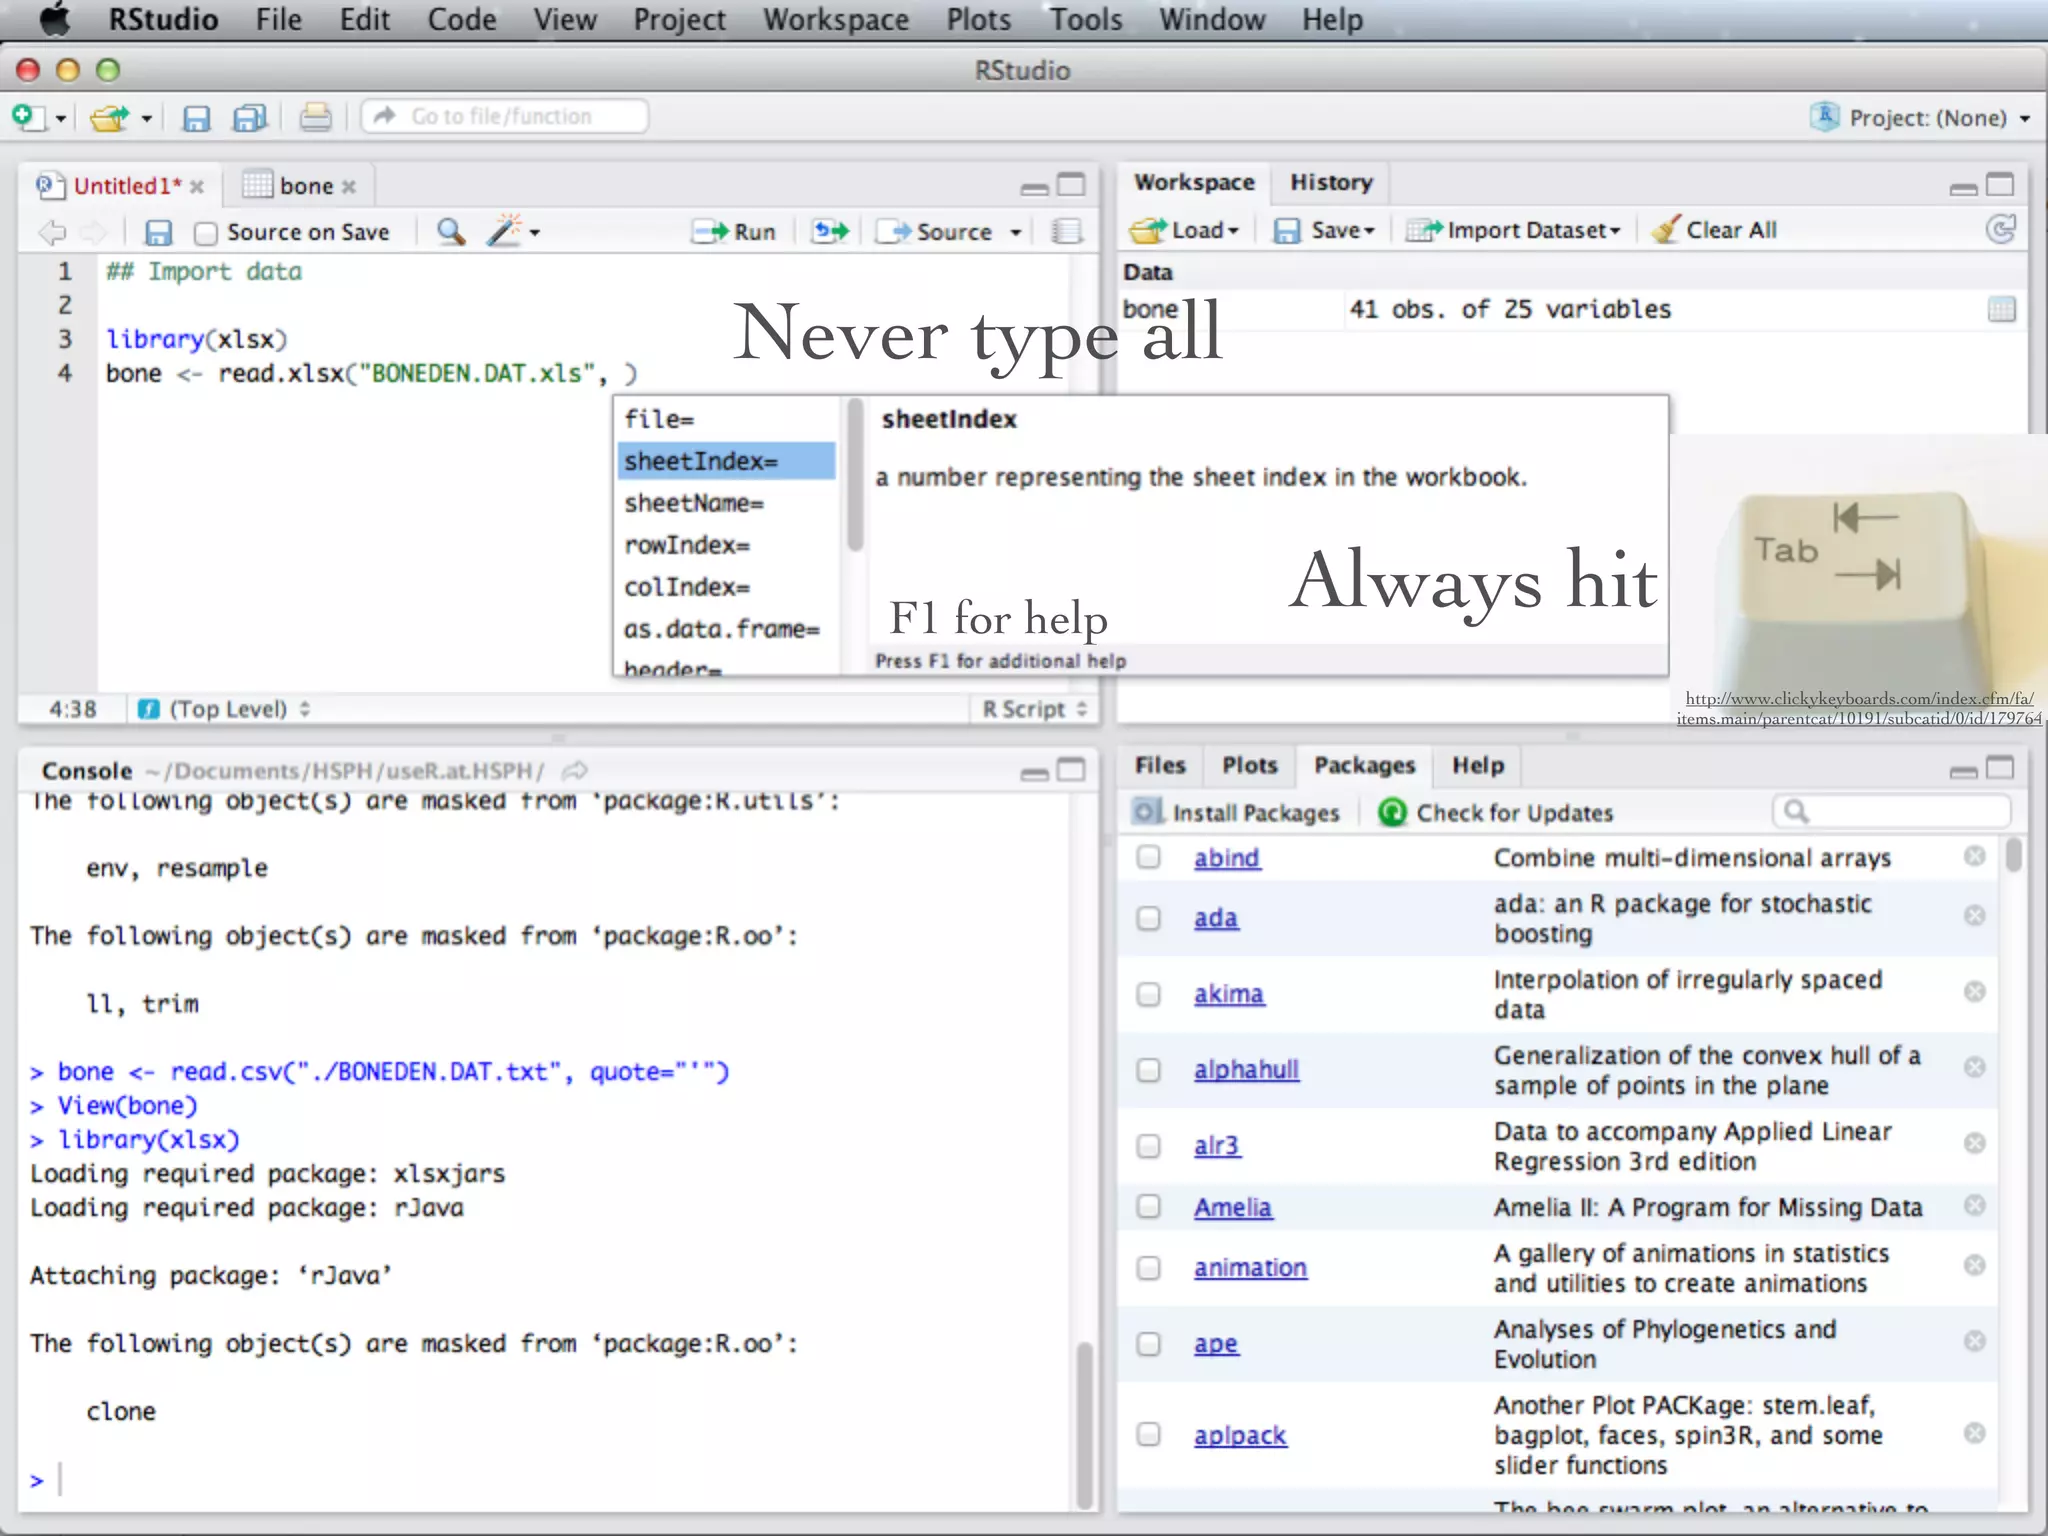Maximize the source editor pane
Image resolution: width=2048 pixels, height=1536 pixels.
tap(1071, 185)
